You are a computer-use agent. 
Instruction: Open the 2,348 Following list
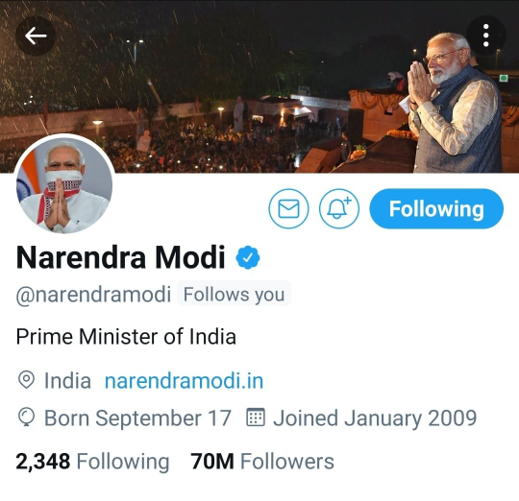pyautogui.click(x=92, y=461)
